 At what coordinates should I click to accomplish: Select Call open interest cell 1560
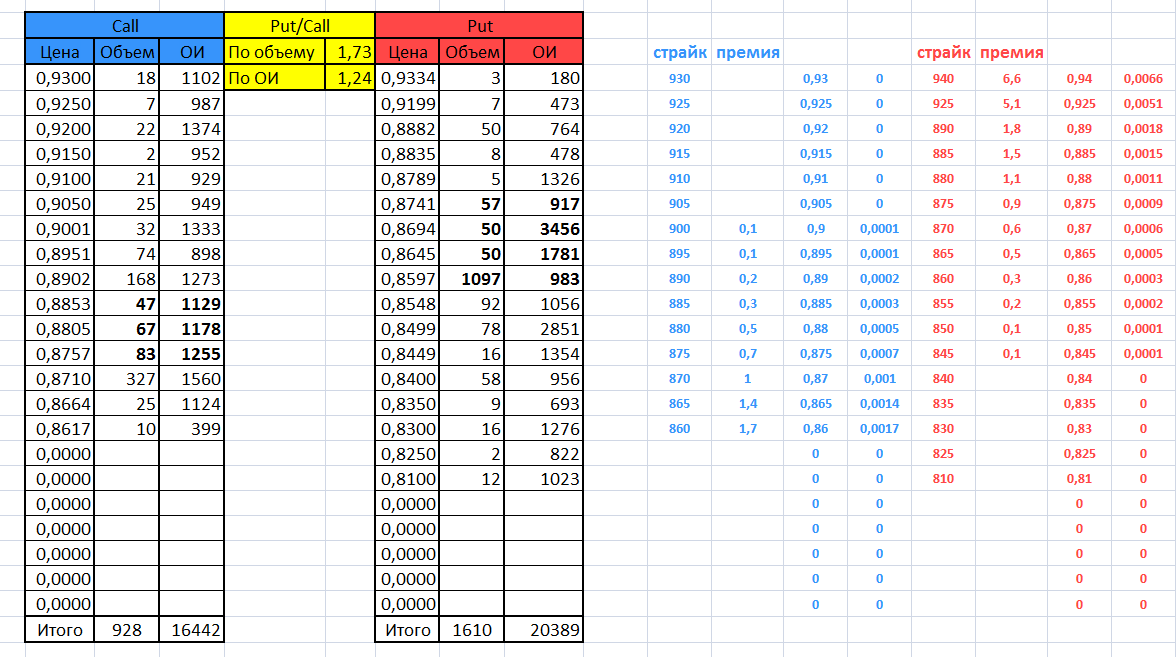point(192,379)
